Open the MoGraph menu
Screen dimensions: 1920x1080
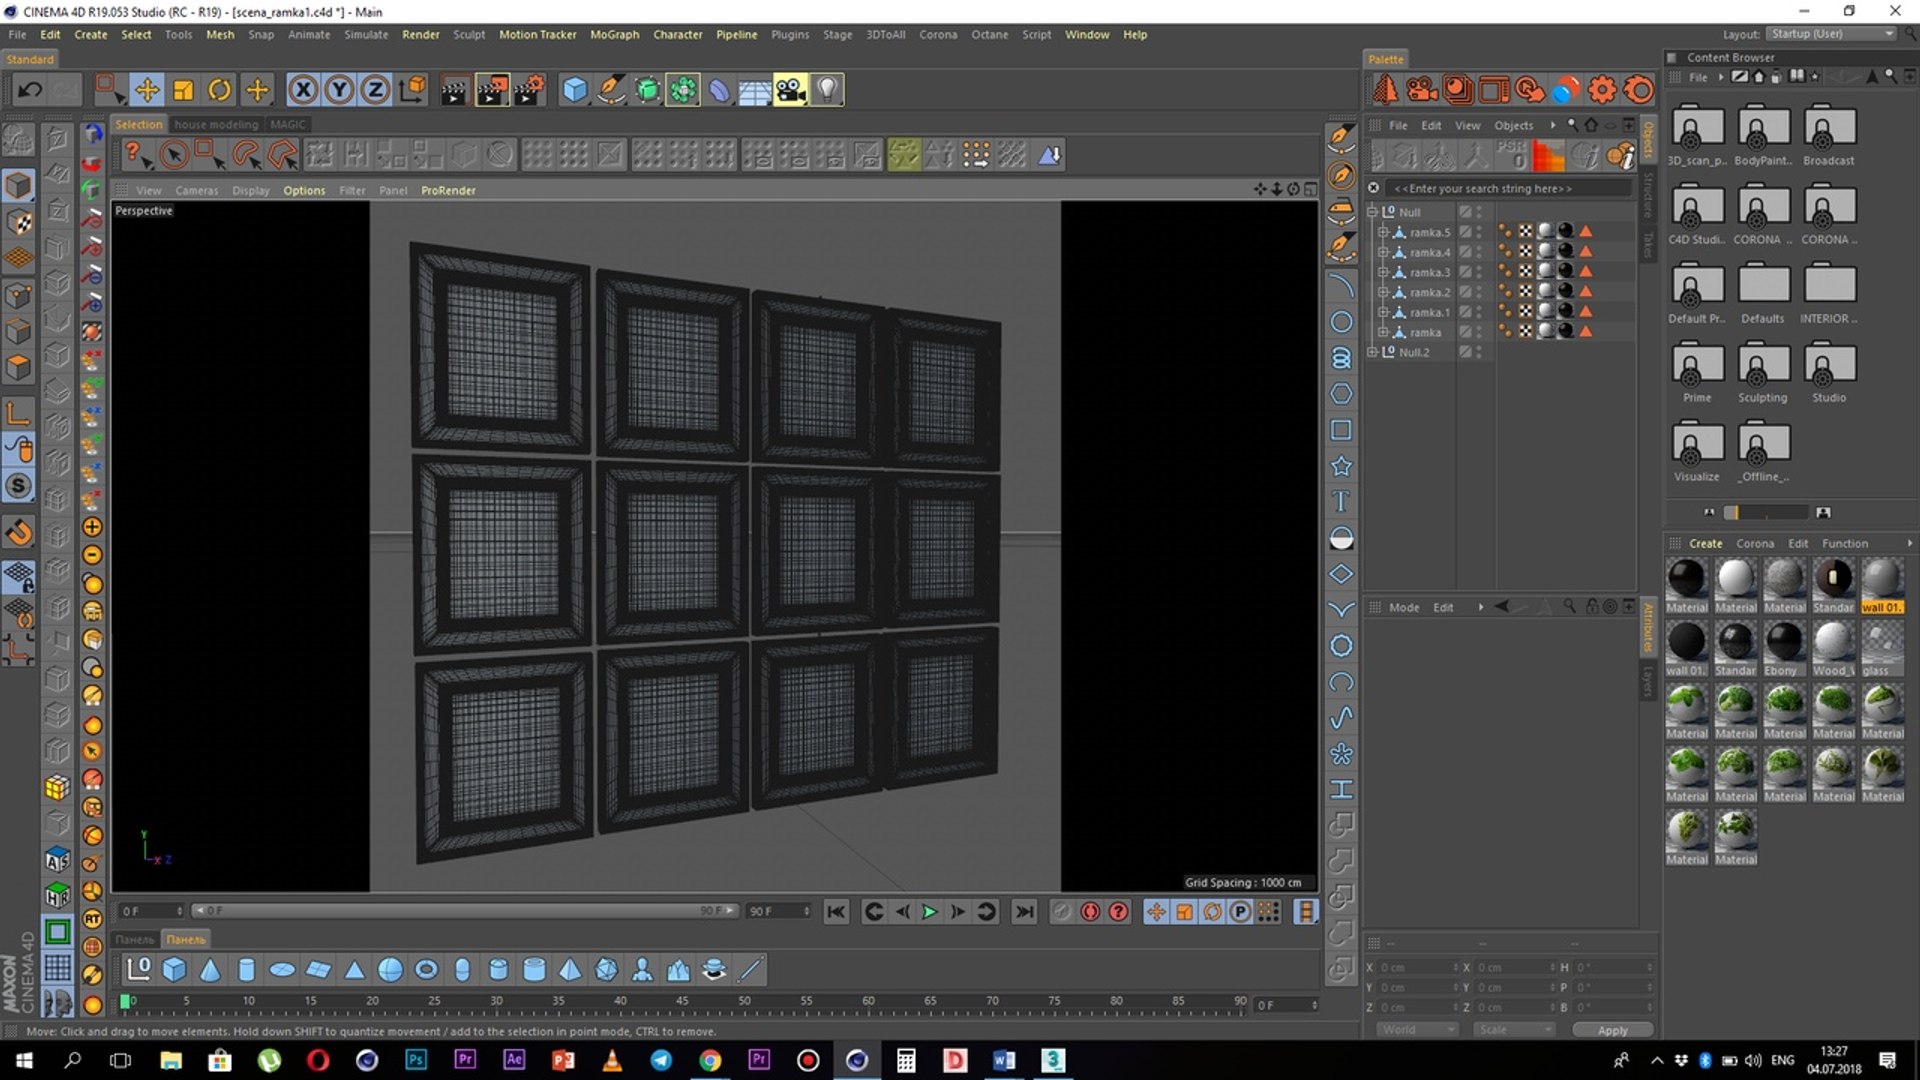[x=614, y=34]
